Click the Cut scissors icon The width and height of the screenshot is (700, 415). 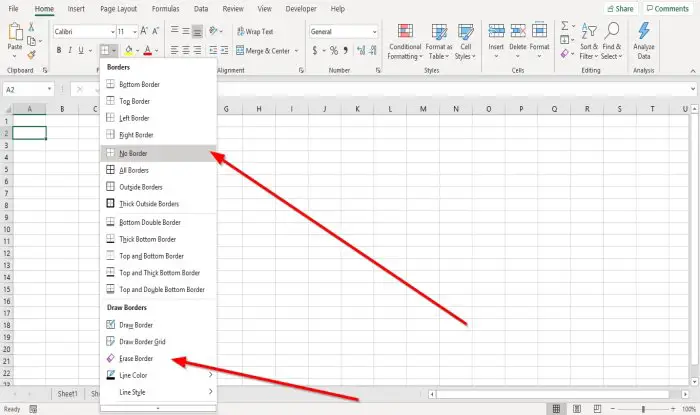[x=31, y=27]
